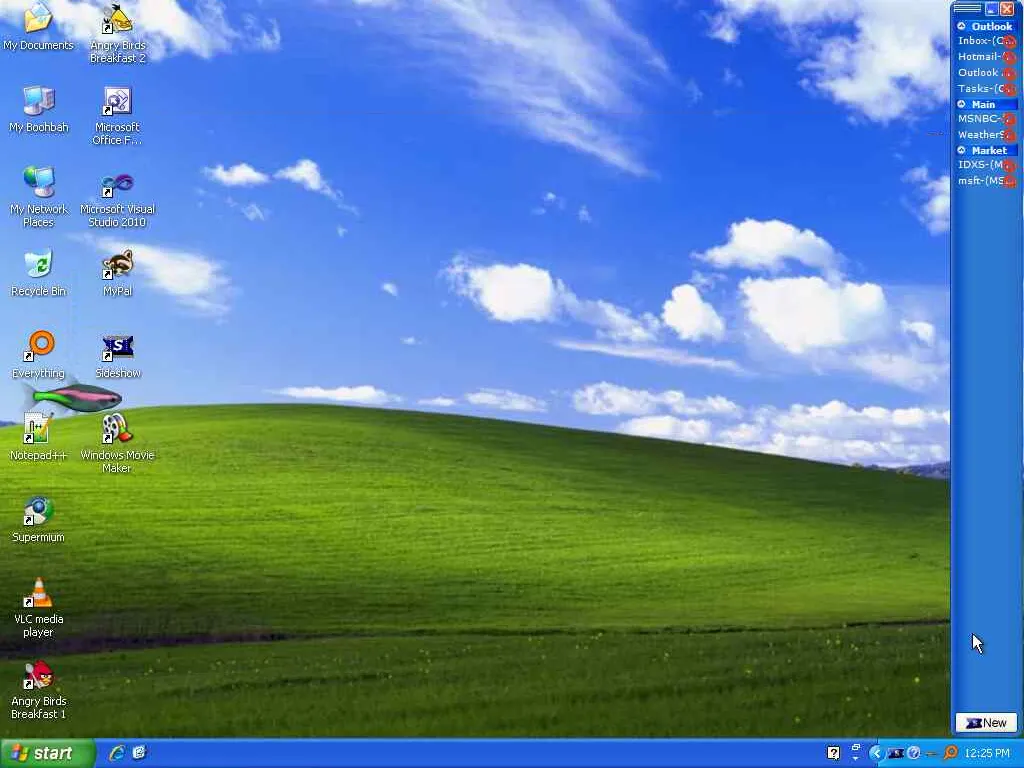Select the Windows Movie Maker shortcut
Screen dimensions: 1024x768
(118, 443)
